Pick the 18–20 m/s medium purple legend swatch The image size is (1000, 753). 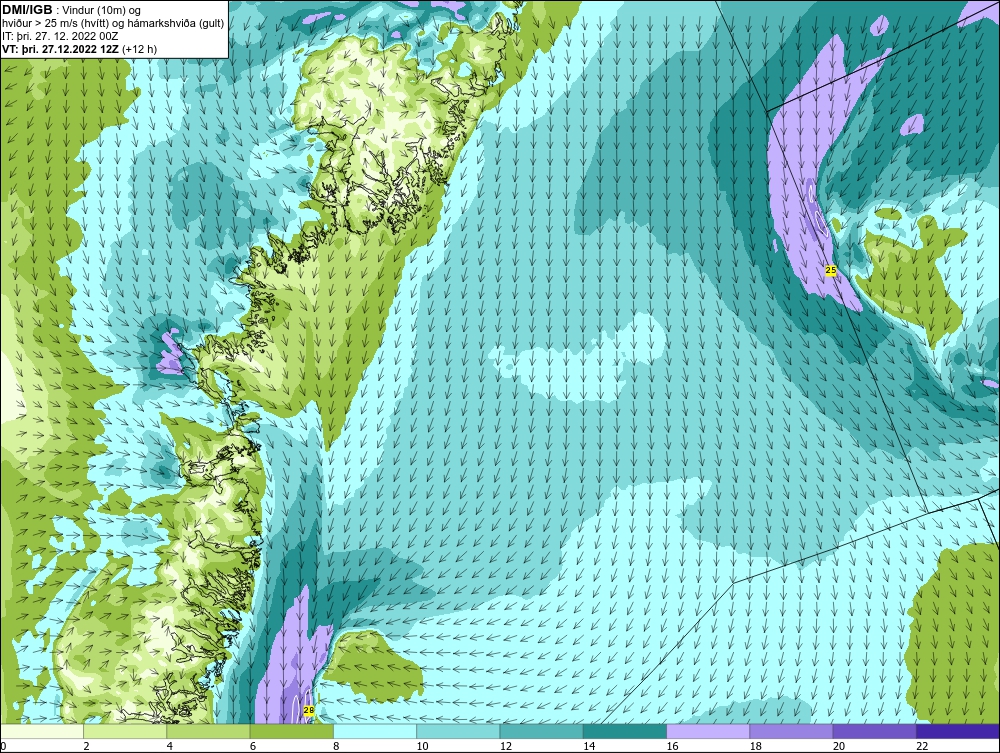pyautogui.click(x=791, y=731)
